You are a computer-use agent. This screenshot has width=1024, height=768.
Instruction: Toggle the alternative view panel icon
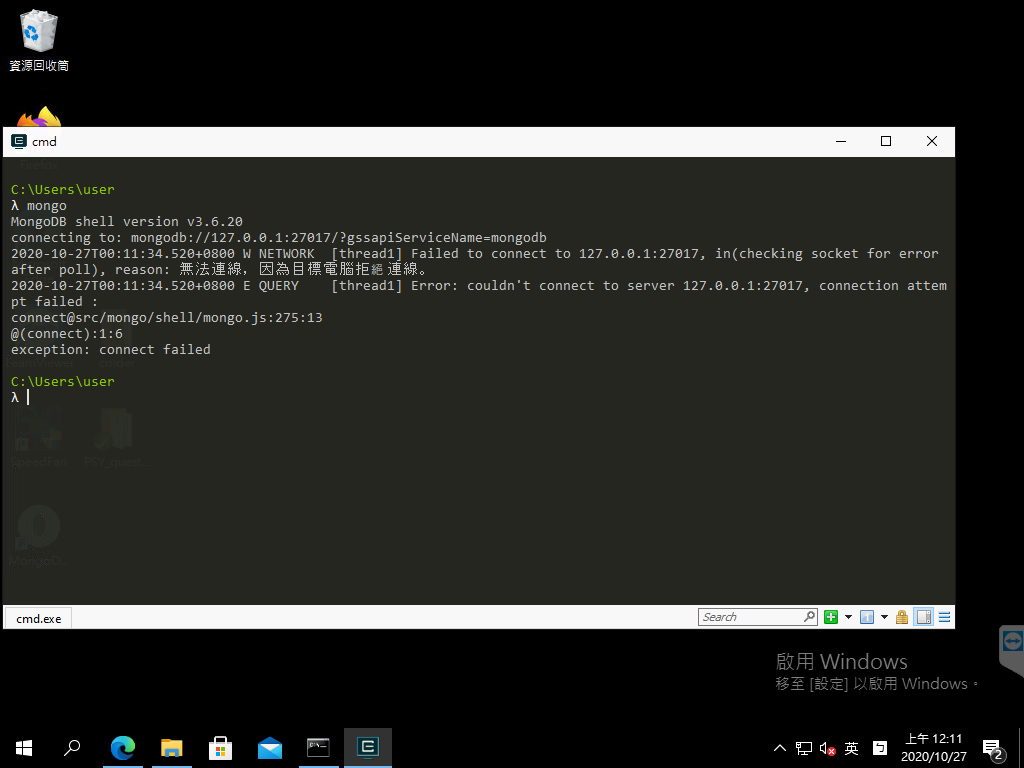click(924, 617)
